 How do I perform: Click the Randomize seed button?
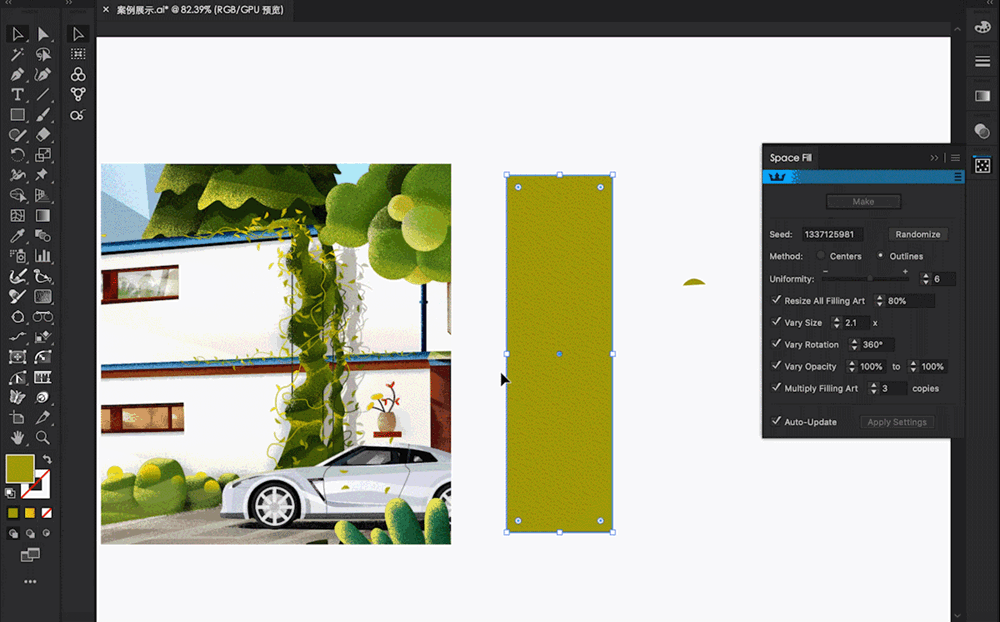tap(918, 234)
